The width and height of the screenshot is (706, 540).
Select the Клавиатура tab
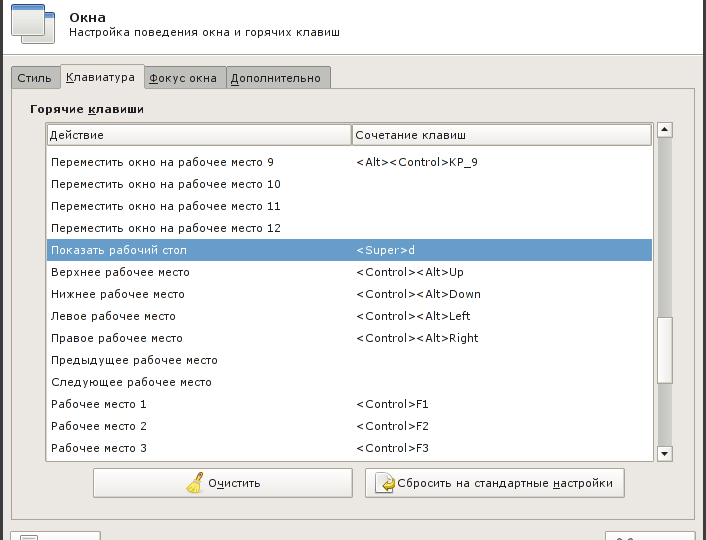tap(100, 77)
